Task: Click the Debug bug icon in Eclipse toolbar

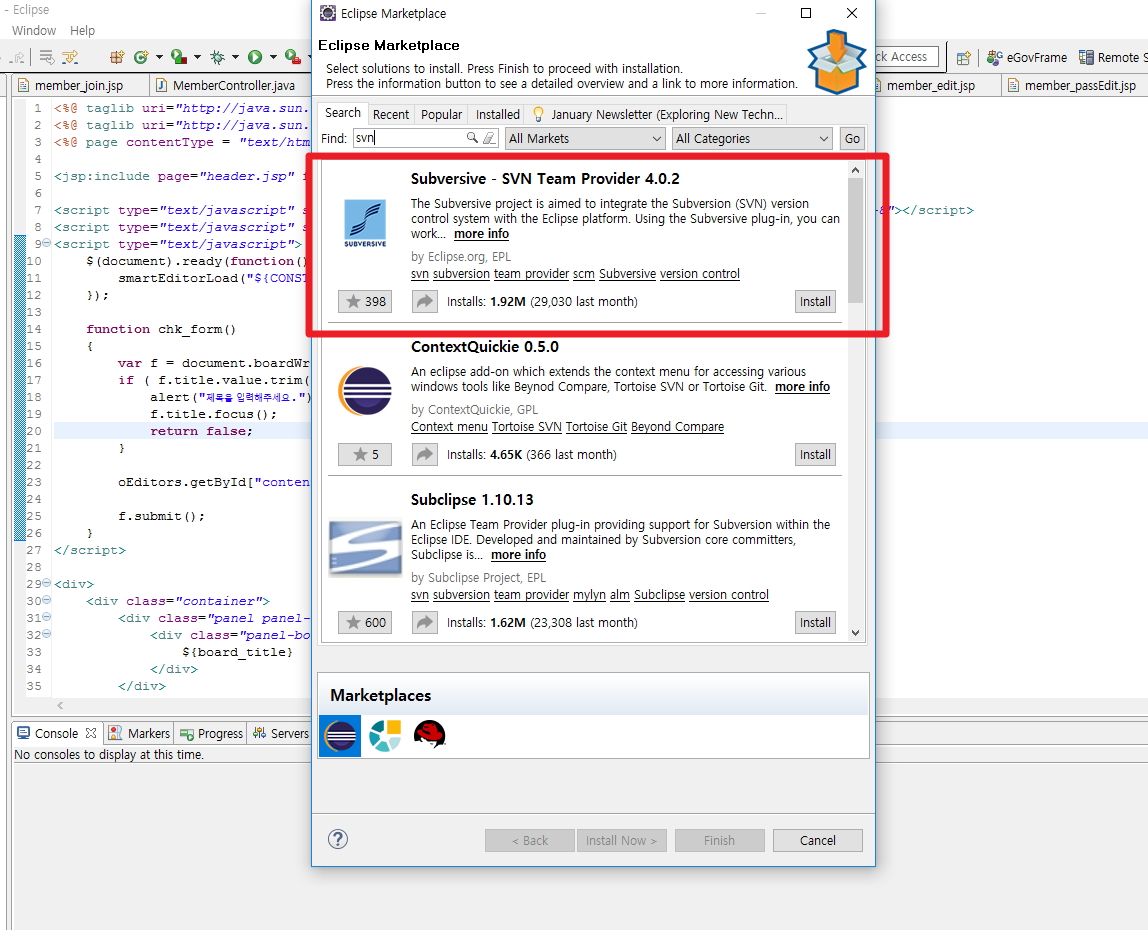Action: click(217, 57)
